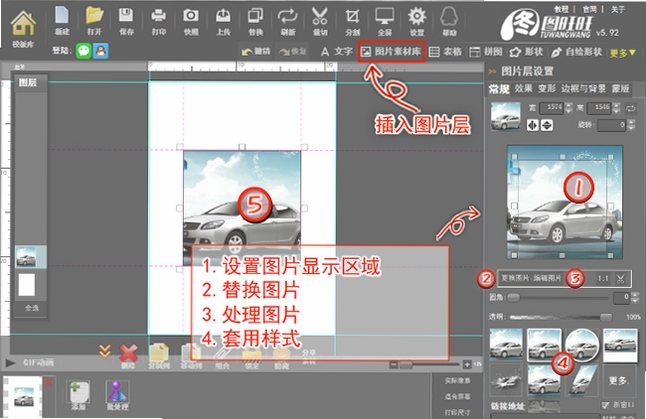This screenshot has width=646, height=419.
Task: Click the zoom in plus button
Action: [467, 365]
